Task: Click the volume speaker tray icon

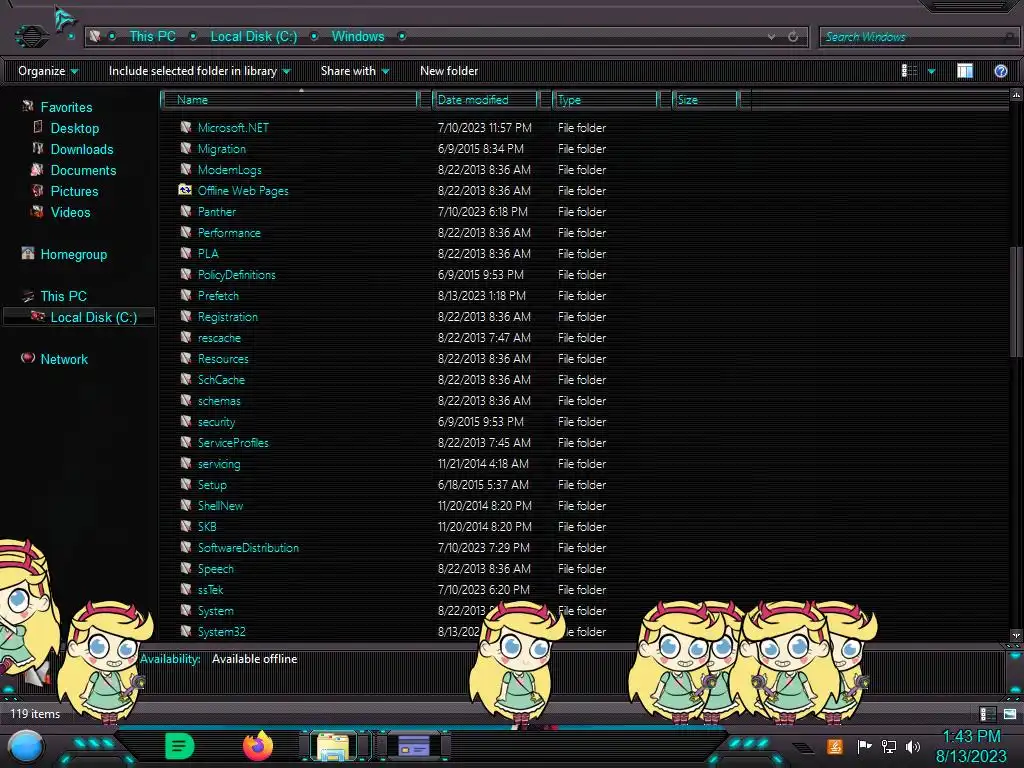Action: click(x=912, y=746)
